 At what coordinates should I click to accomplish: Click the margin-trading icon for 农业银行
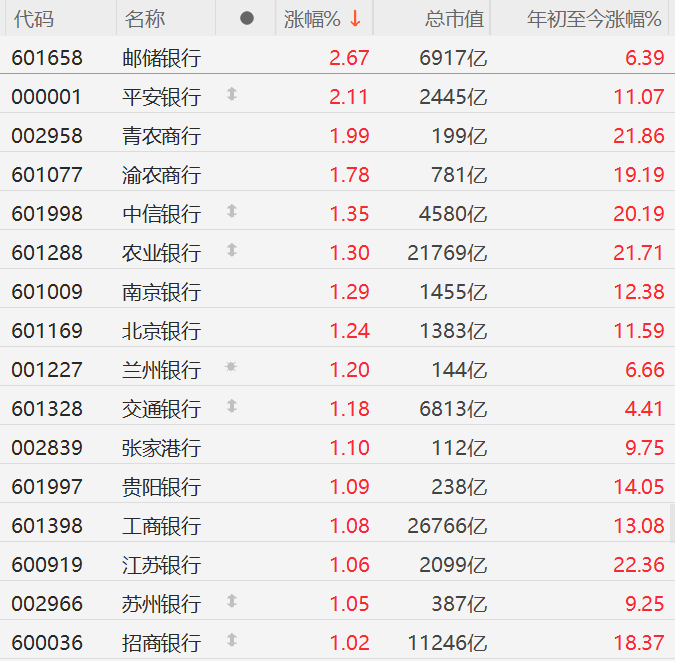(x=232, y=250)
